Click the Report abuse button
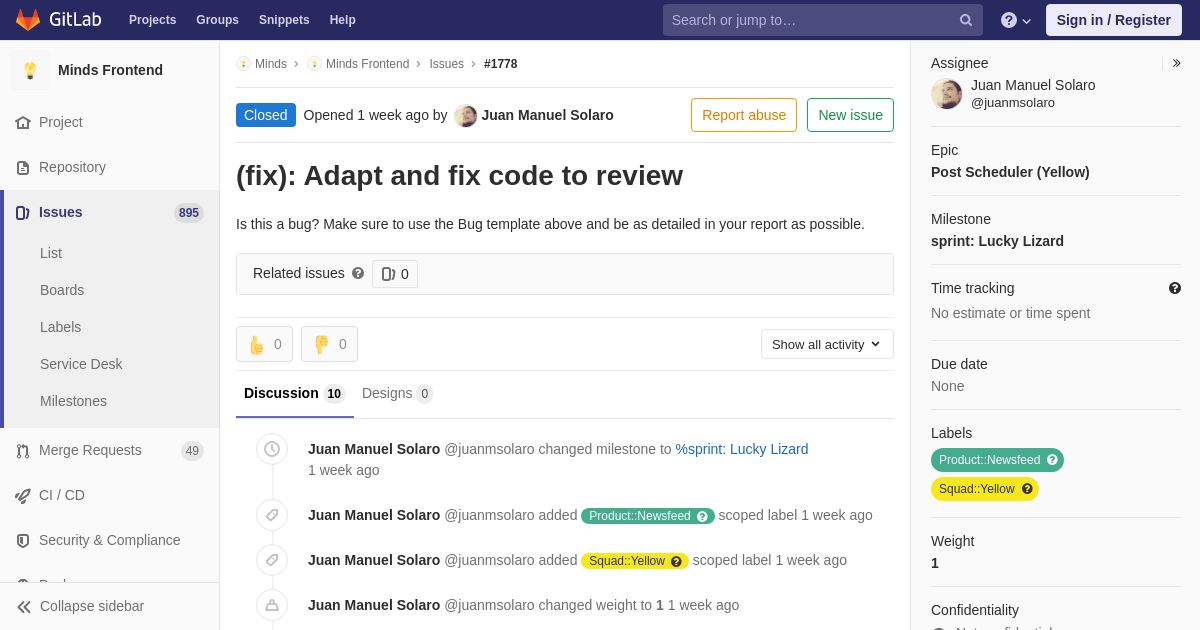Viewport: 1200px width, 630px height. [744, 115]
